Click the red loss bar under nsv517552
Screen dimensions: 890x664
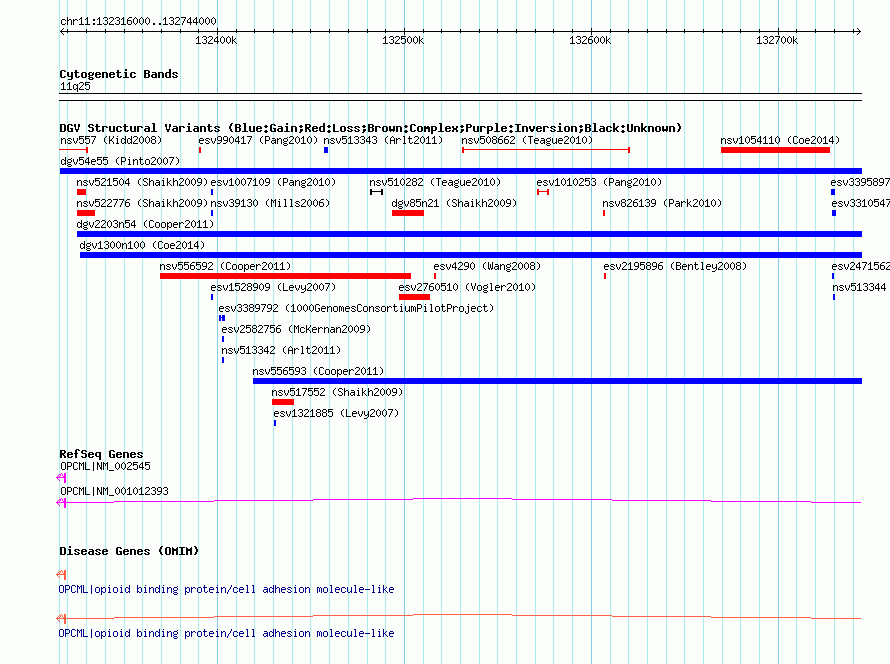(x=283, y=402)
